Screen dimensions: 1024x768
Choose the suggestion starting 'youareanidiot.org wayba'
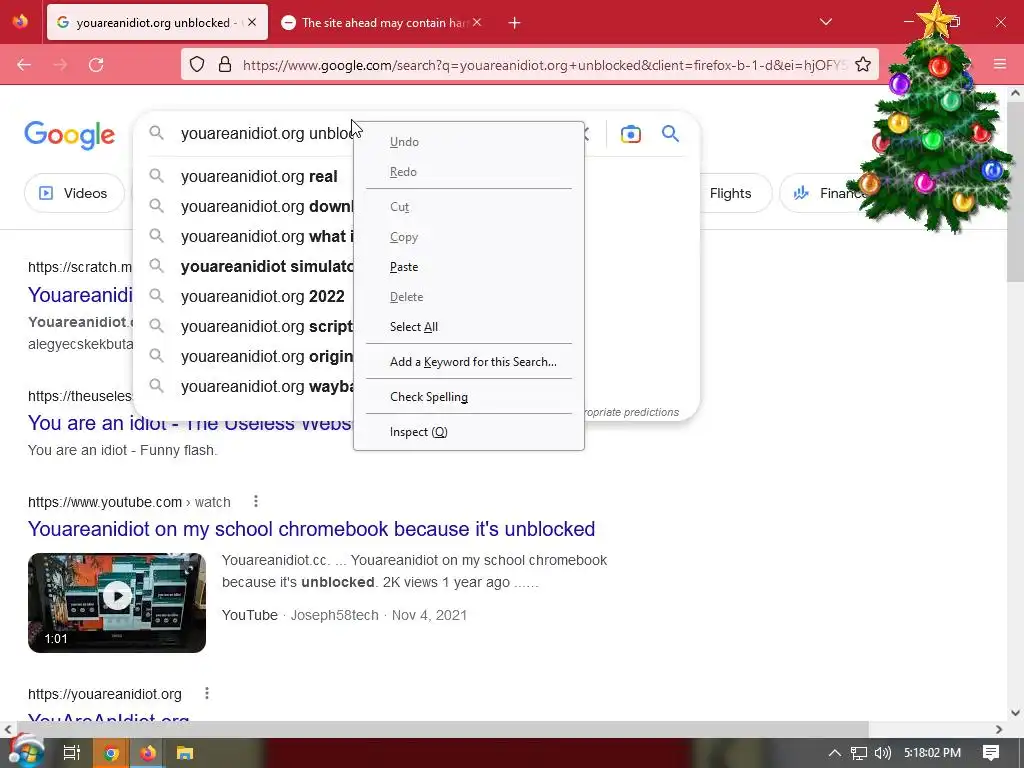pyautogui.click(x=267, y=387)
